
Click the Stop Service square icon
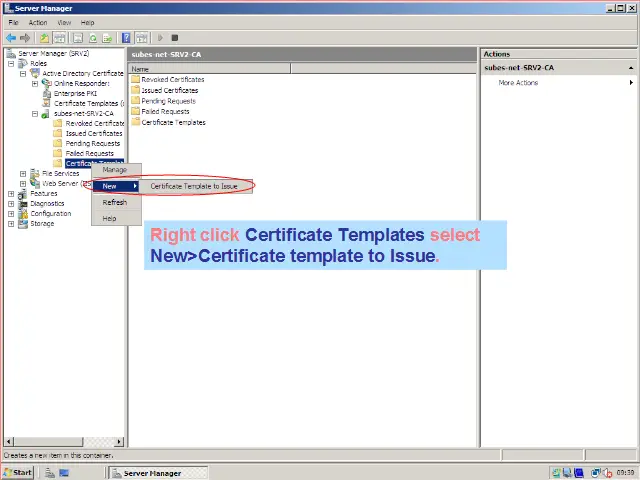[x=175, y=38]
